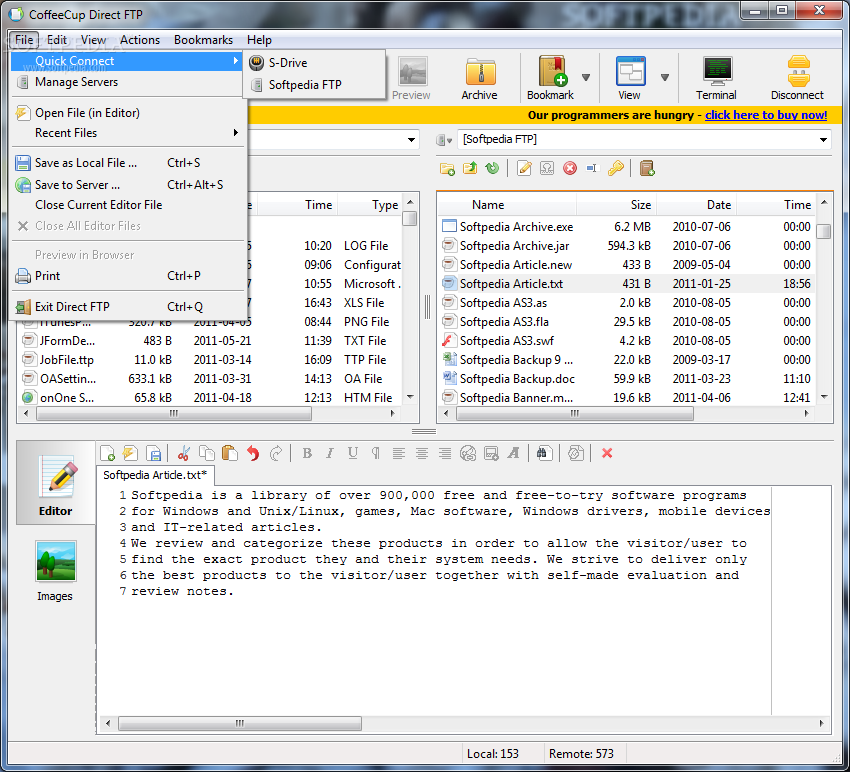
Task: Open the [Softpedia FTP] path dropdown
Action: pos(823,140)
